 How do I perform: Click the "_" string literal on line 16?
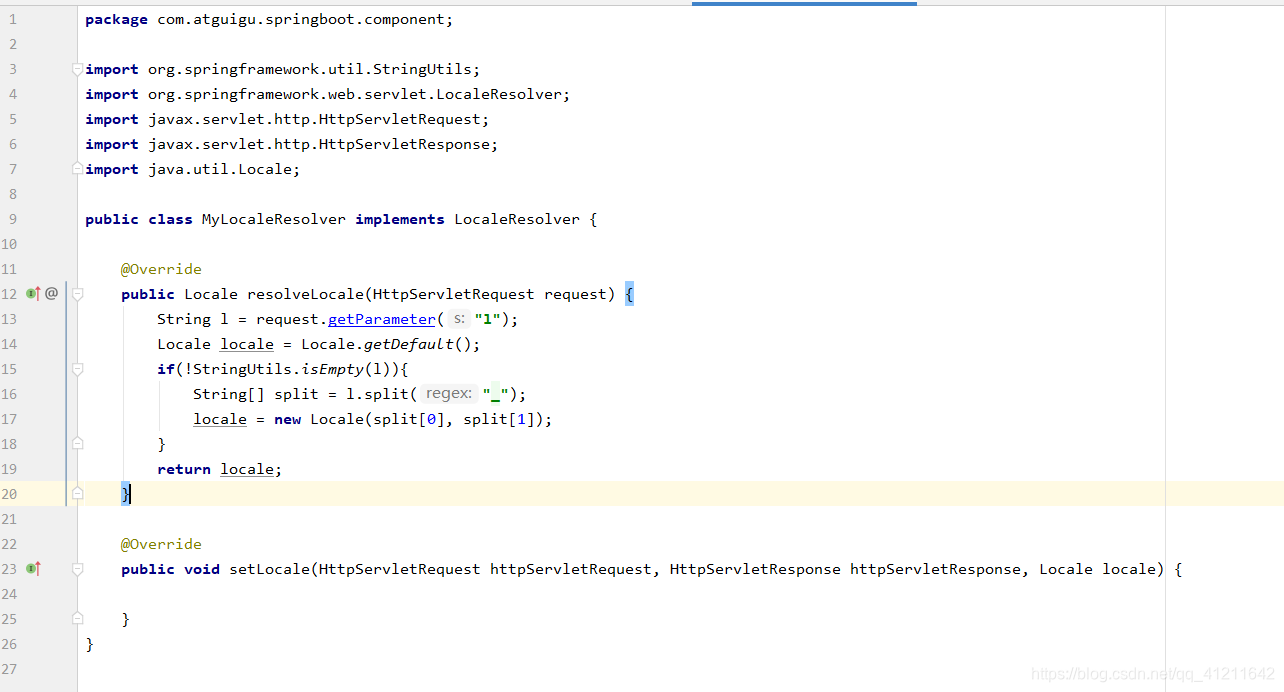click(495, 394)
